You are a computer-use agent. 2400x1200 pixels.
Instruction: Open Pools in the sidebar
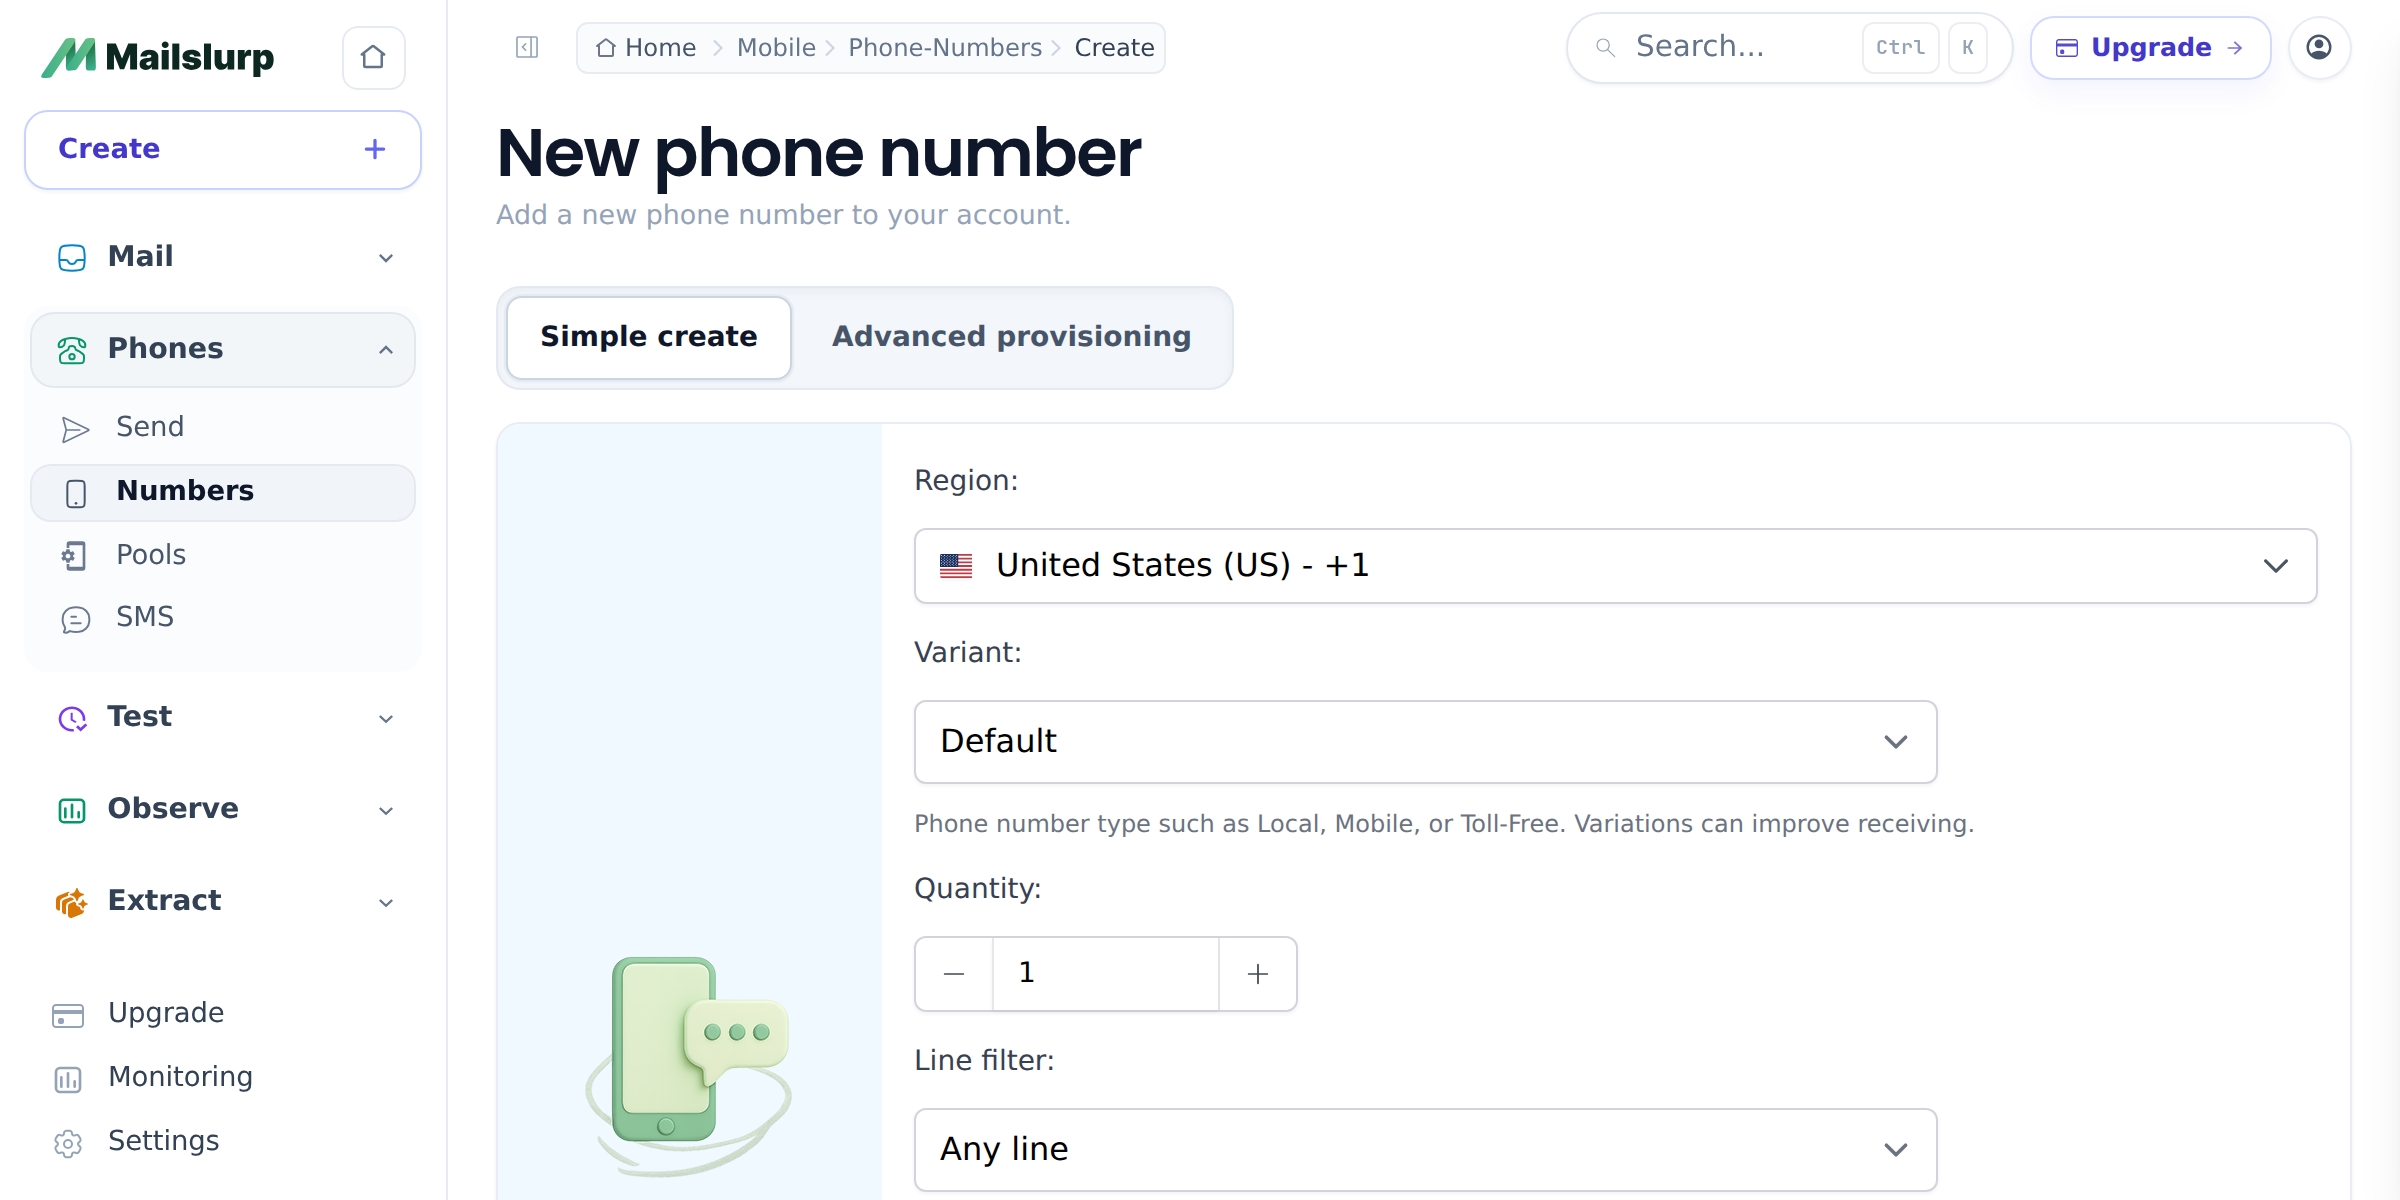pyautogui.click(x=151, y=555)
